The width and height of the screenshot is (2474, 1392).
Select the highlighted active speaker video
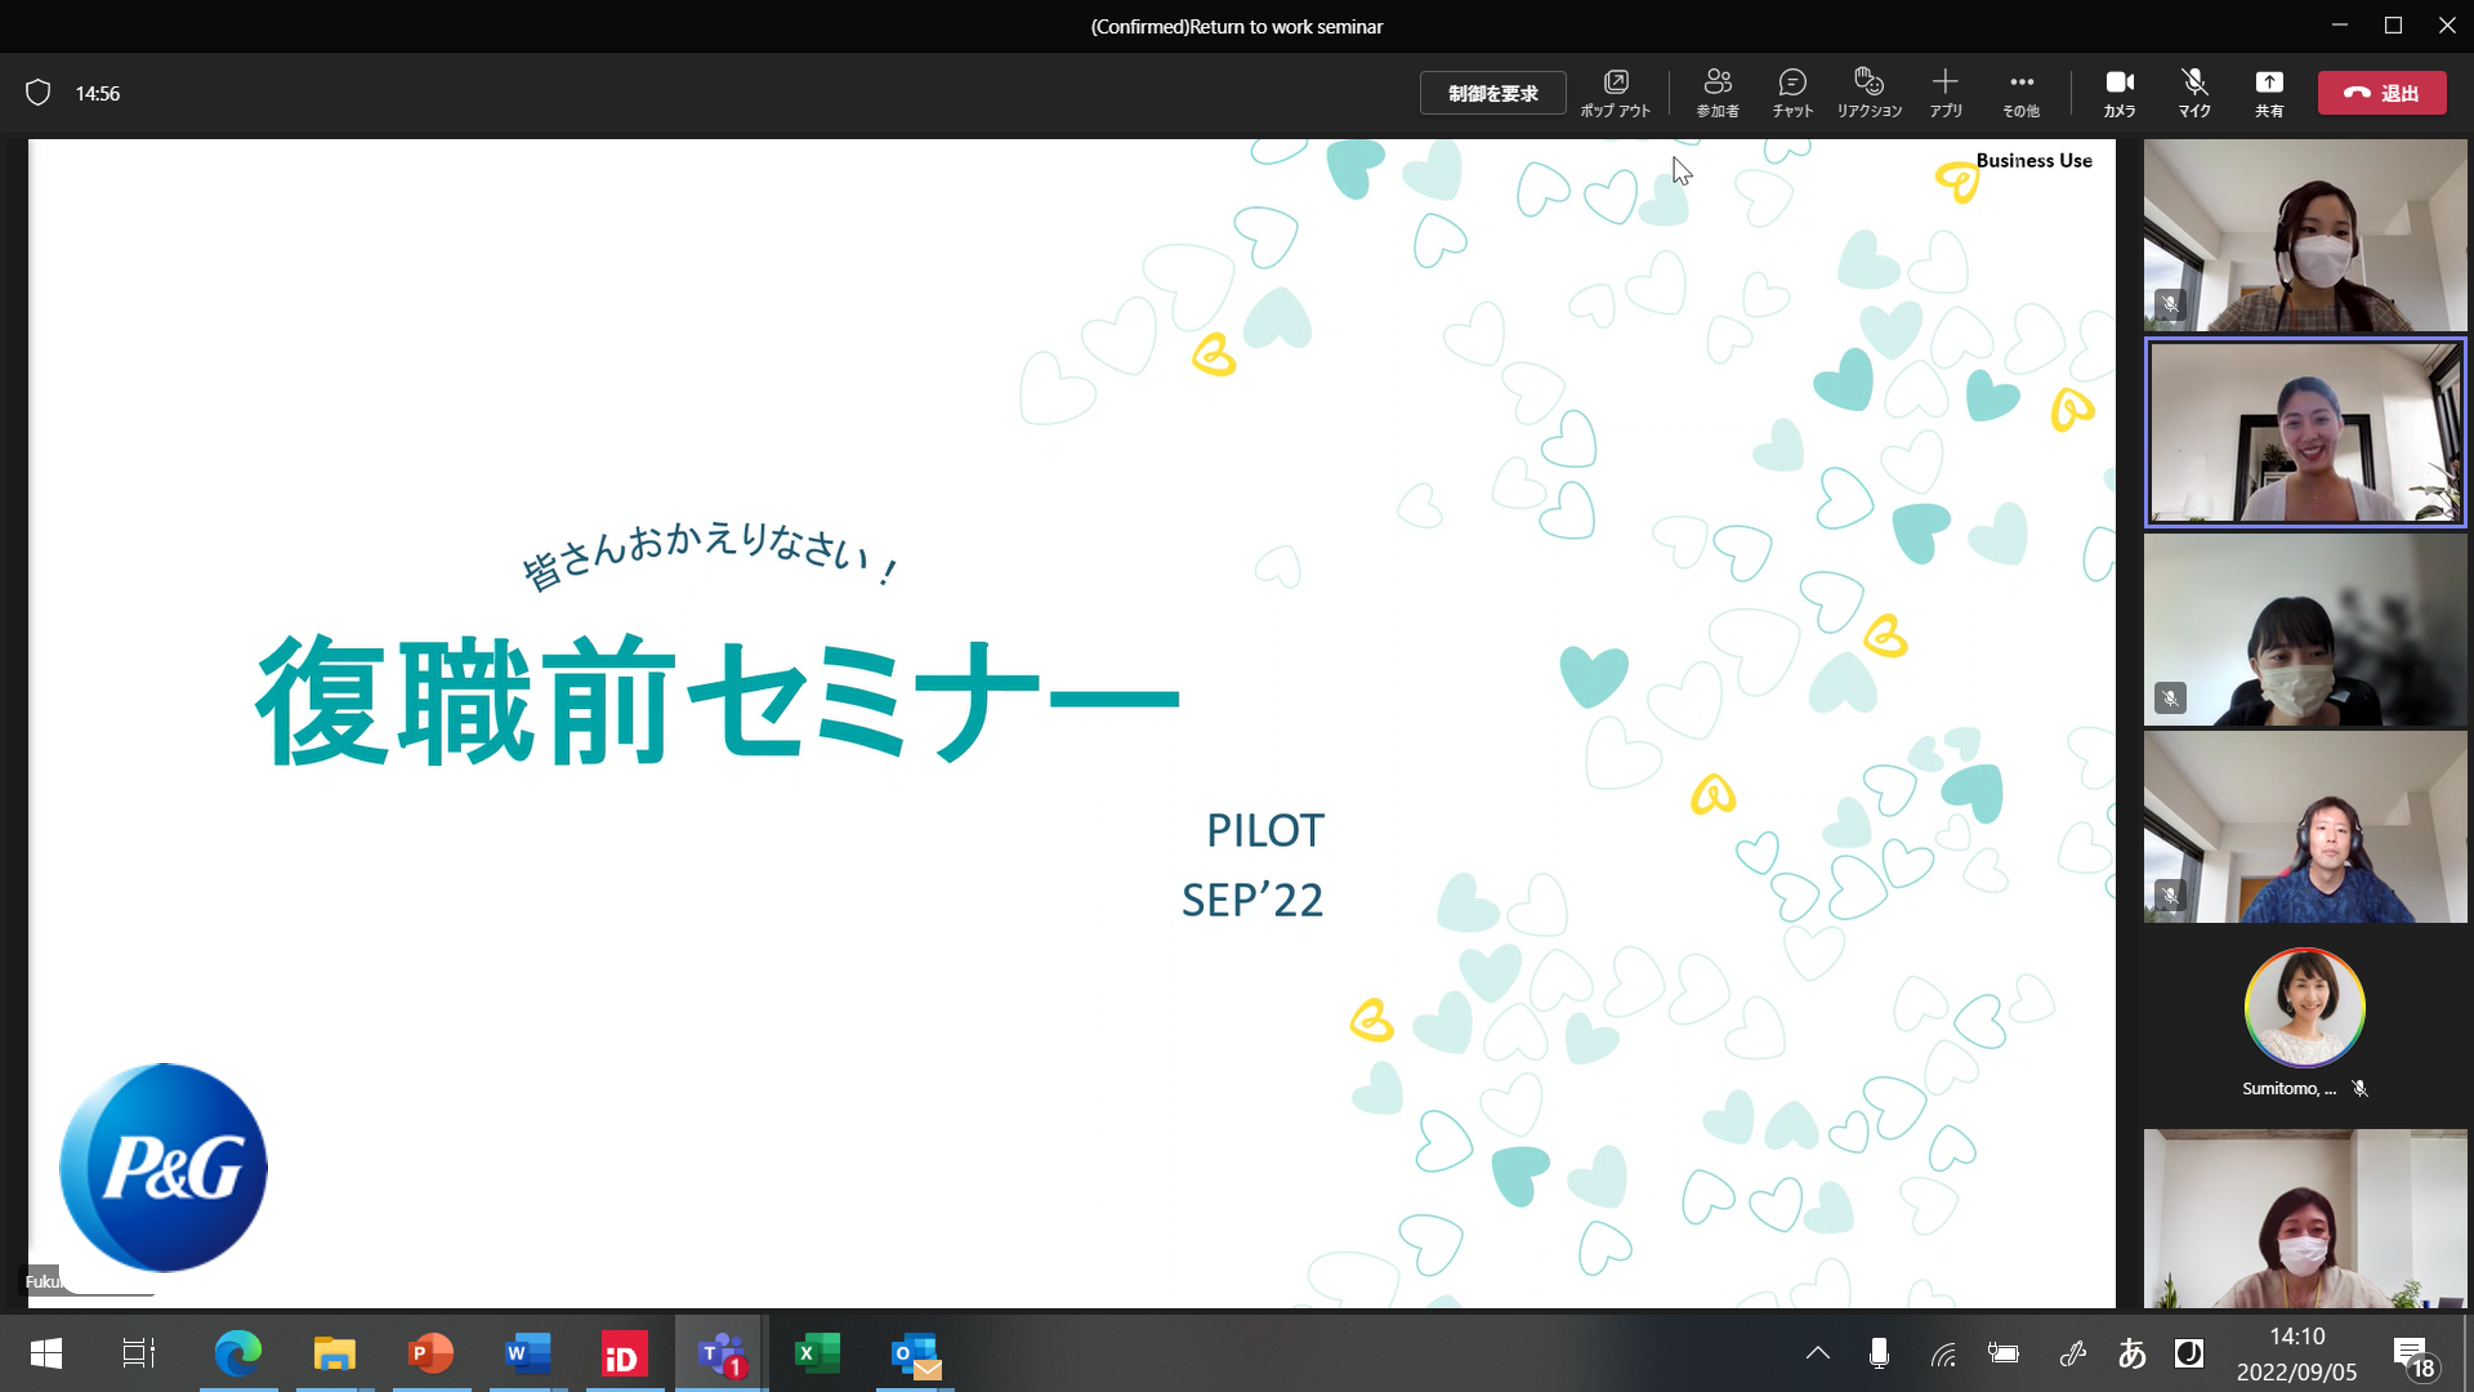(2305, 432)
